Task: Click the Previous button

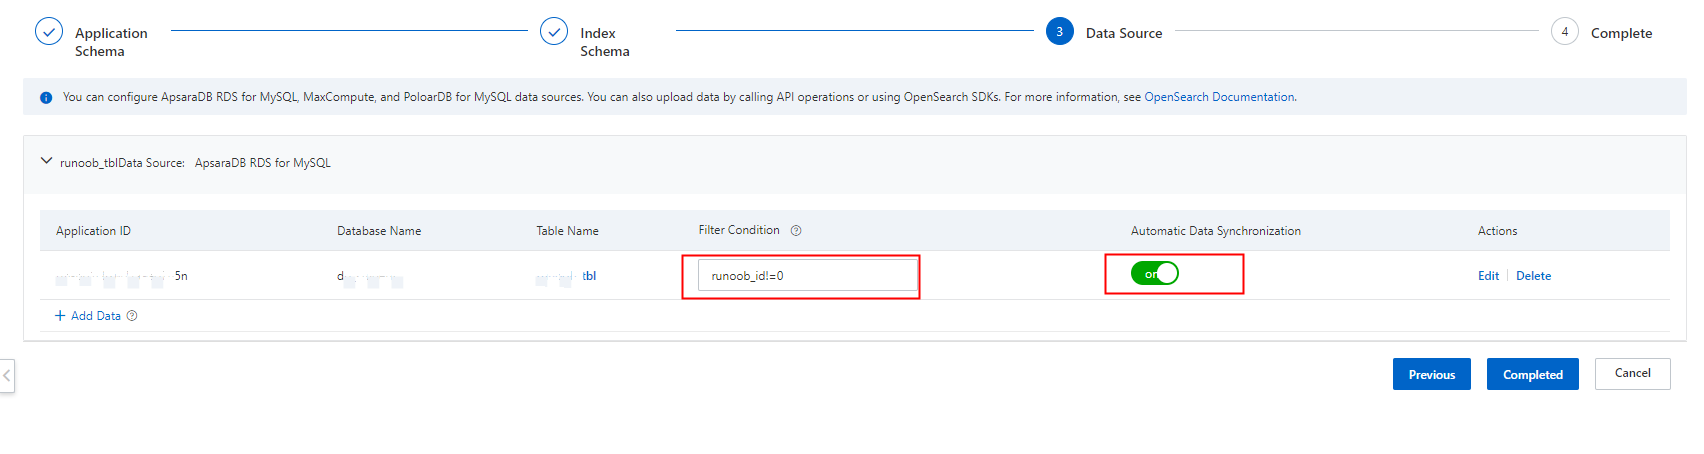Action: 1431,374
